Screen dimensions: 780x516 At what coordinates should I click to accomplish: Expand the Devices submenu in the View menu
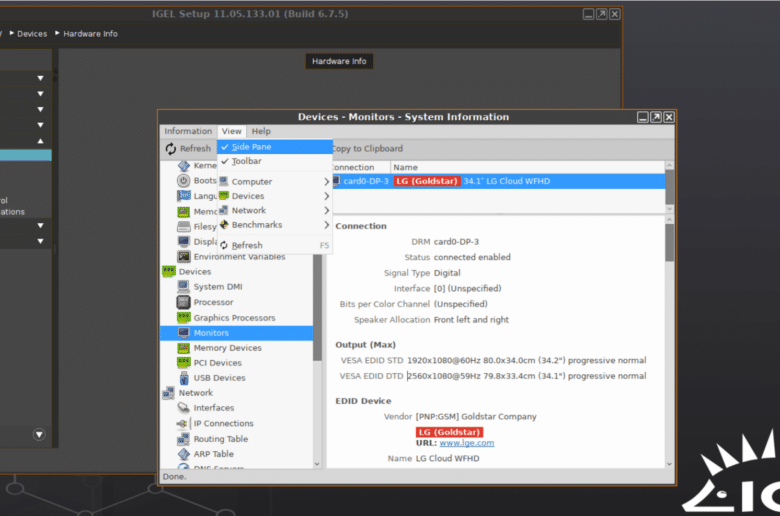point(326,196)
